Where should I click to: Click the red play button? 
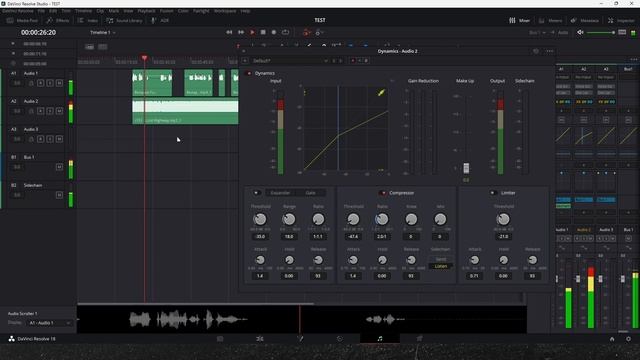point(252,32)
